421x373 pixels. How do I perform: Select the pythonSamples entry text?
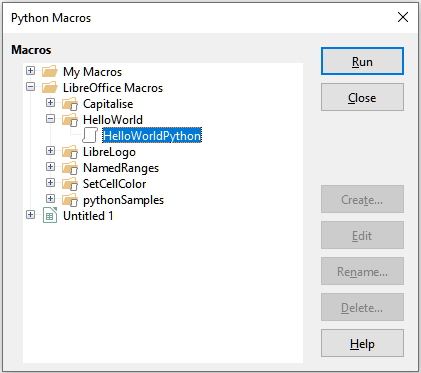point(123,200)
